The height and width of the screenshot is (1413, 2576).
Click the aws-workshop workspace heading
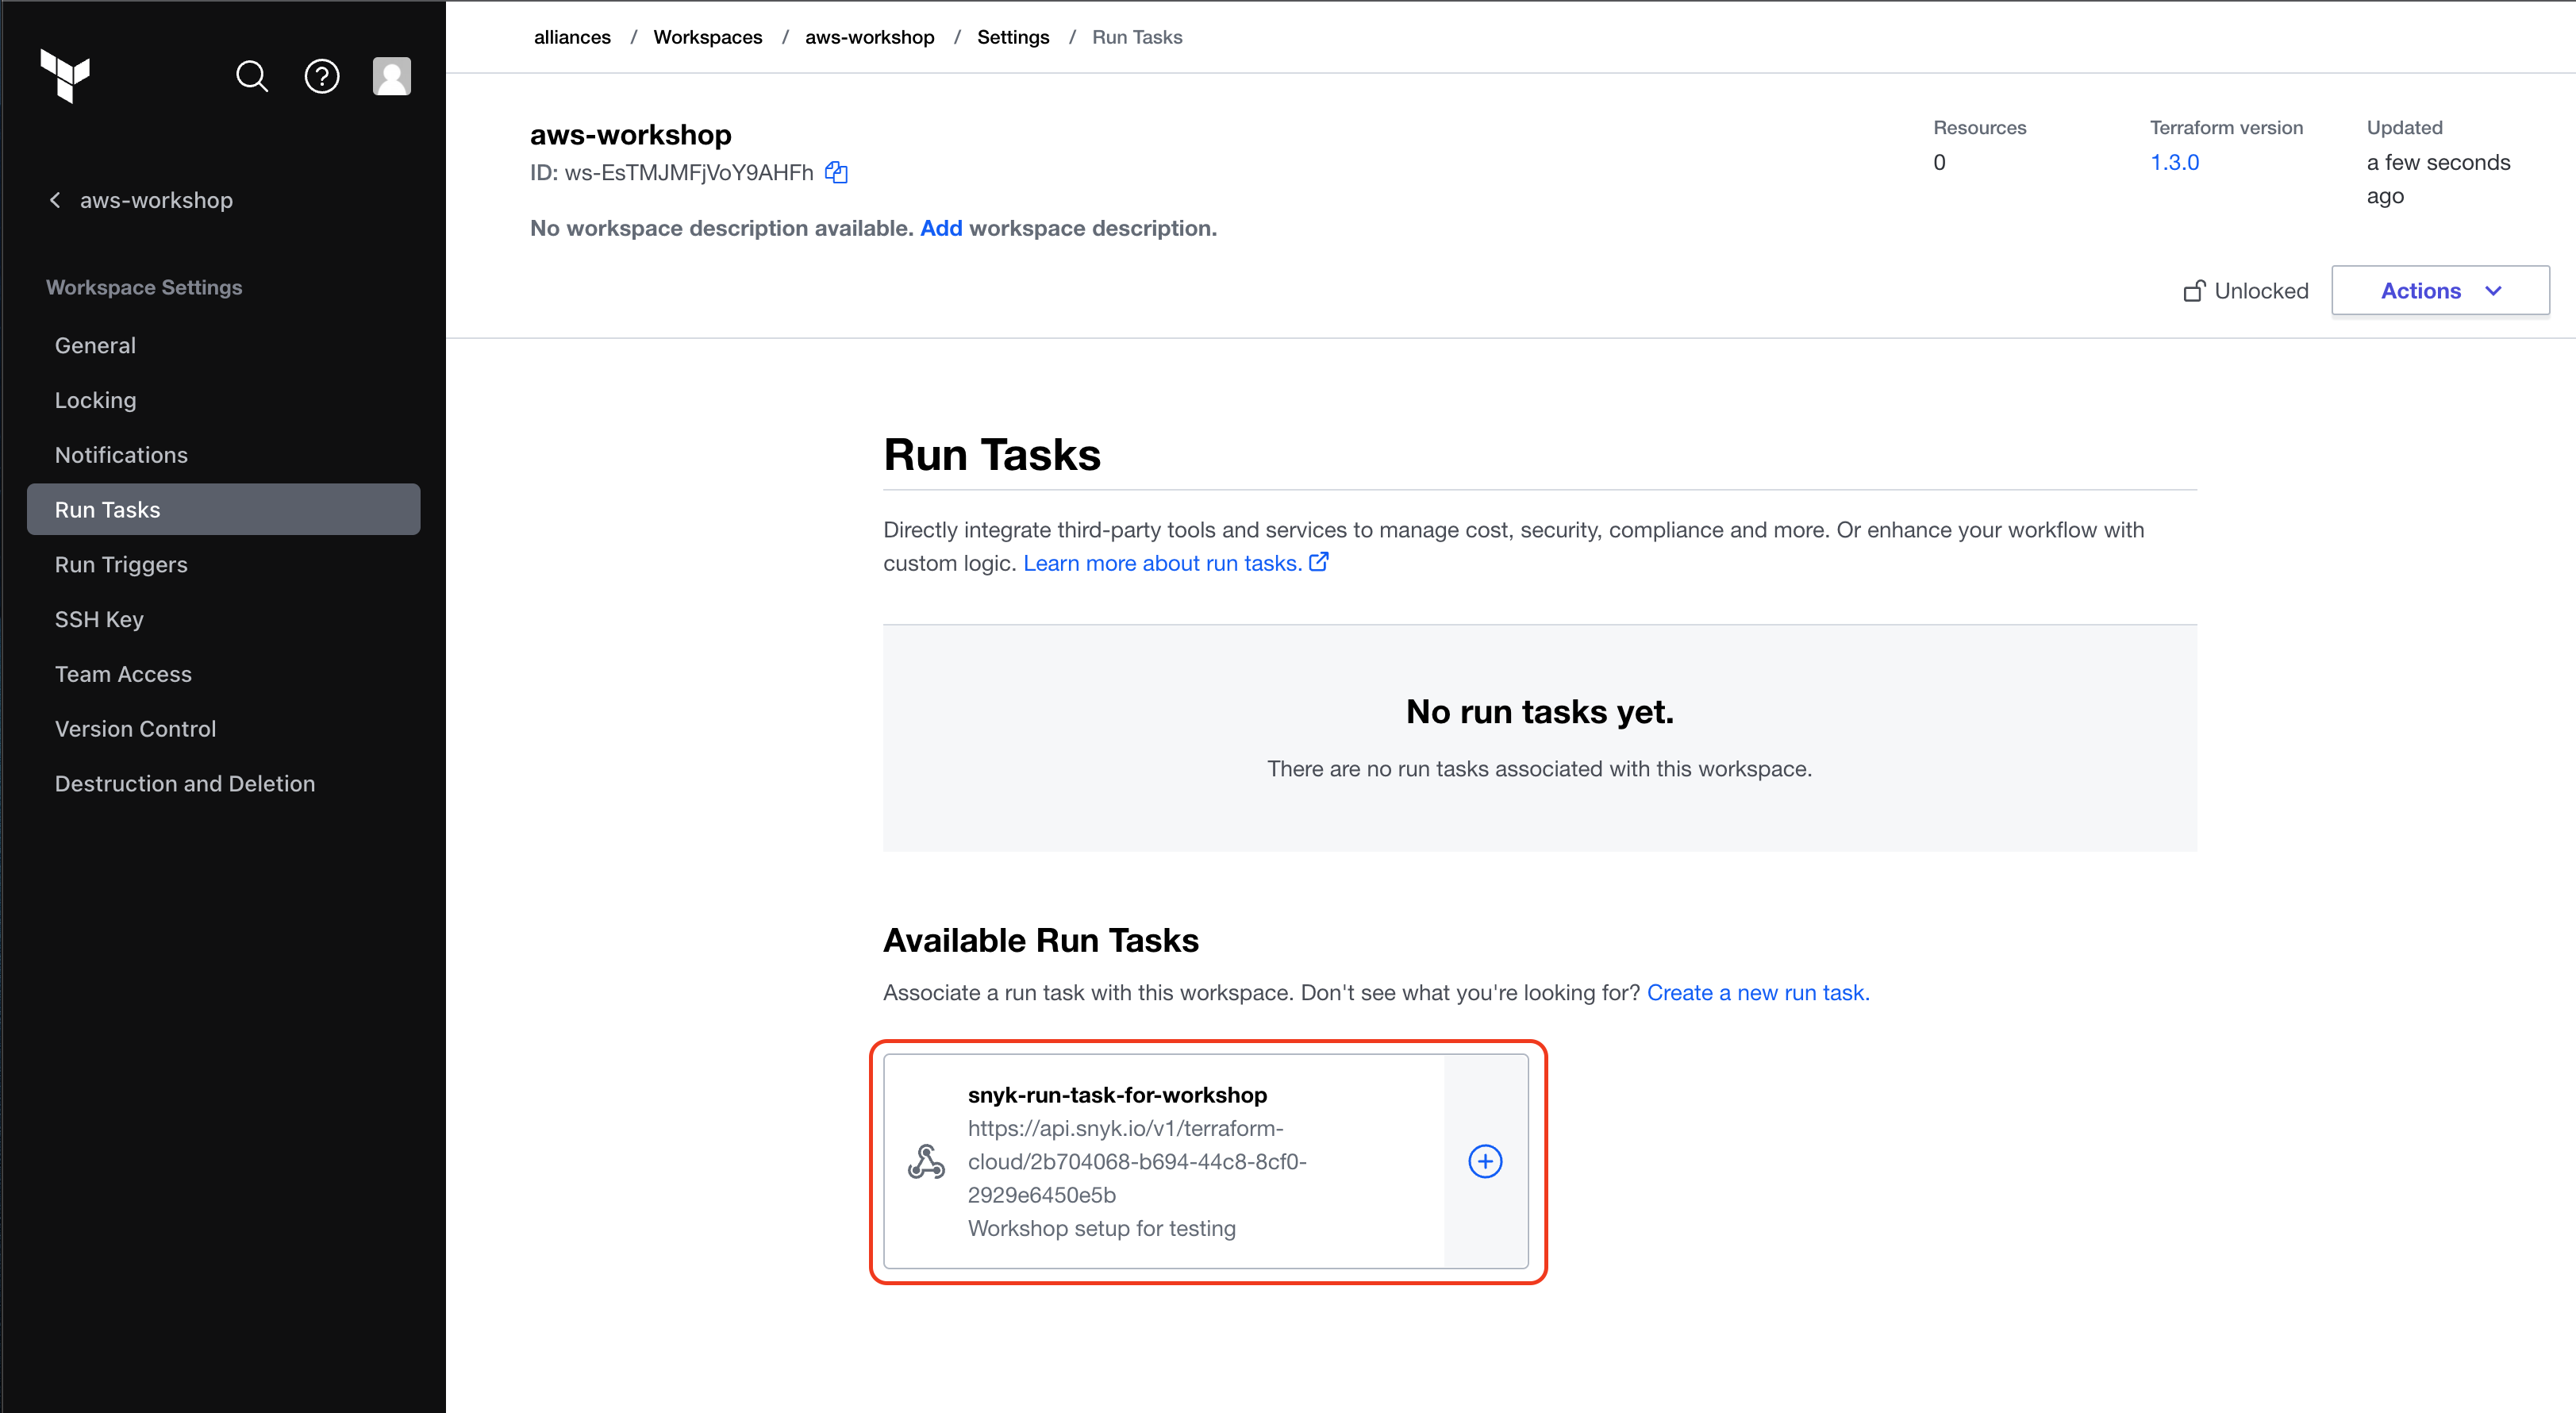[631, 134]
